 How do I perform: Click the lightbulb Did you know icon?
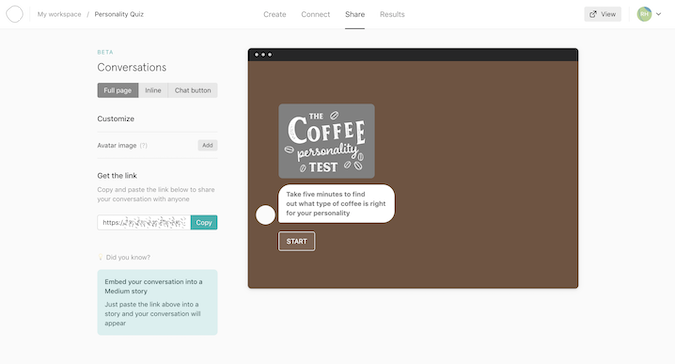tap(101, 257)
